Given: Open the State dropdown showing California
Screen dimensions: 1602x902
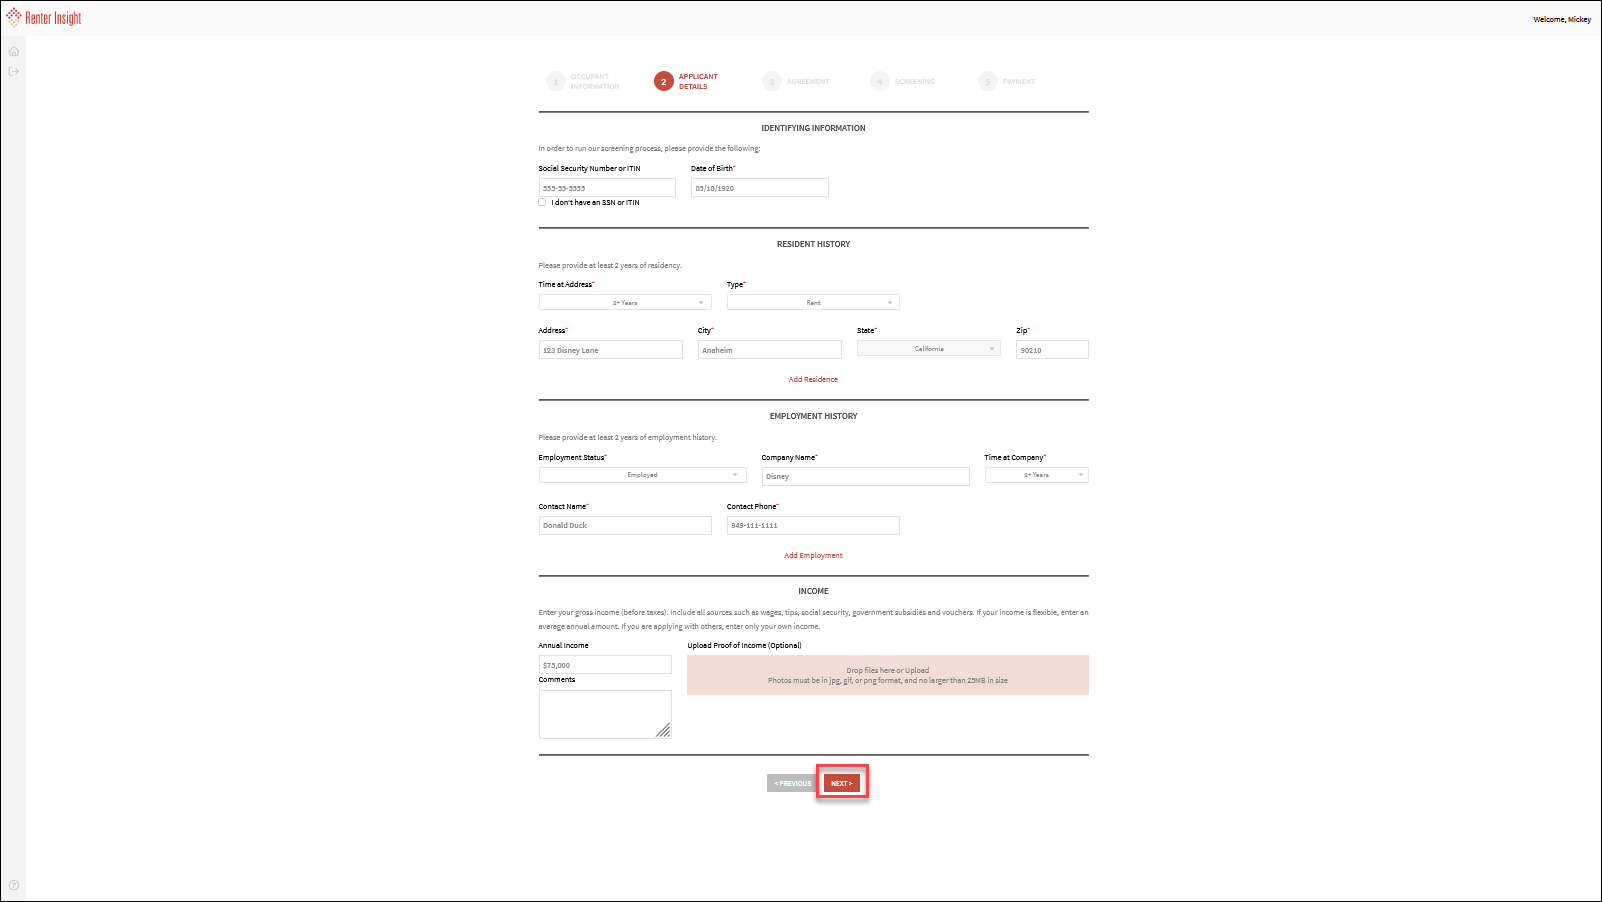Looking at the screenshot, I should 929,349.
